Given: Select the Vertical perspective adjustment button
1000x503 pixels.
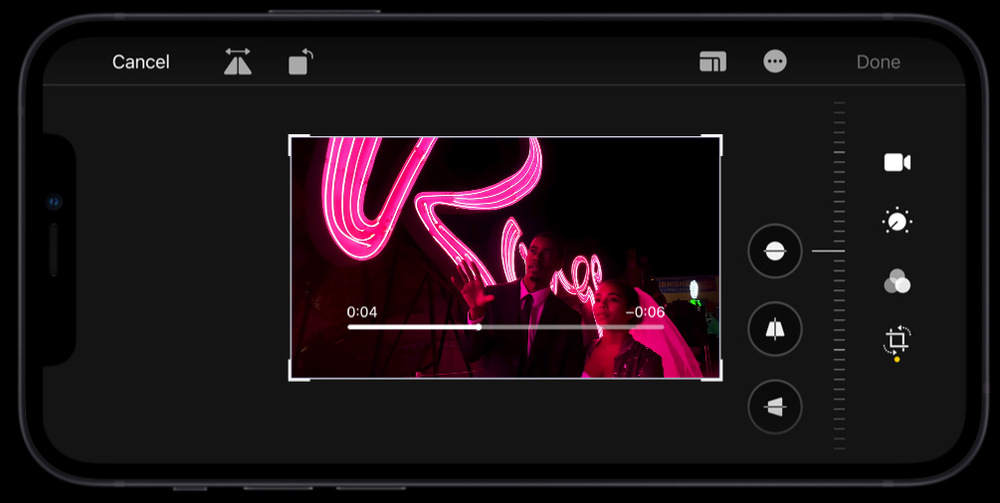Looking at the screenshot, I should click(x=775, y=329).
